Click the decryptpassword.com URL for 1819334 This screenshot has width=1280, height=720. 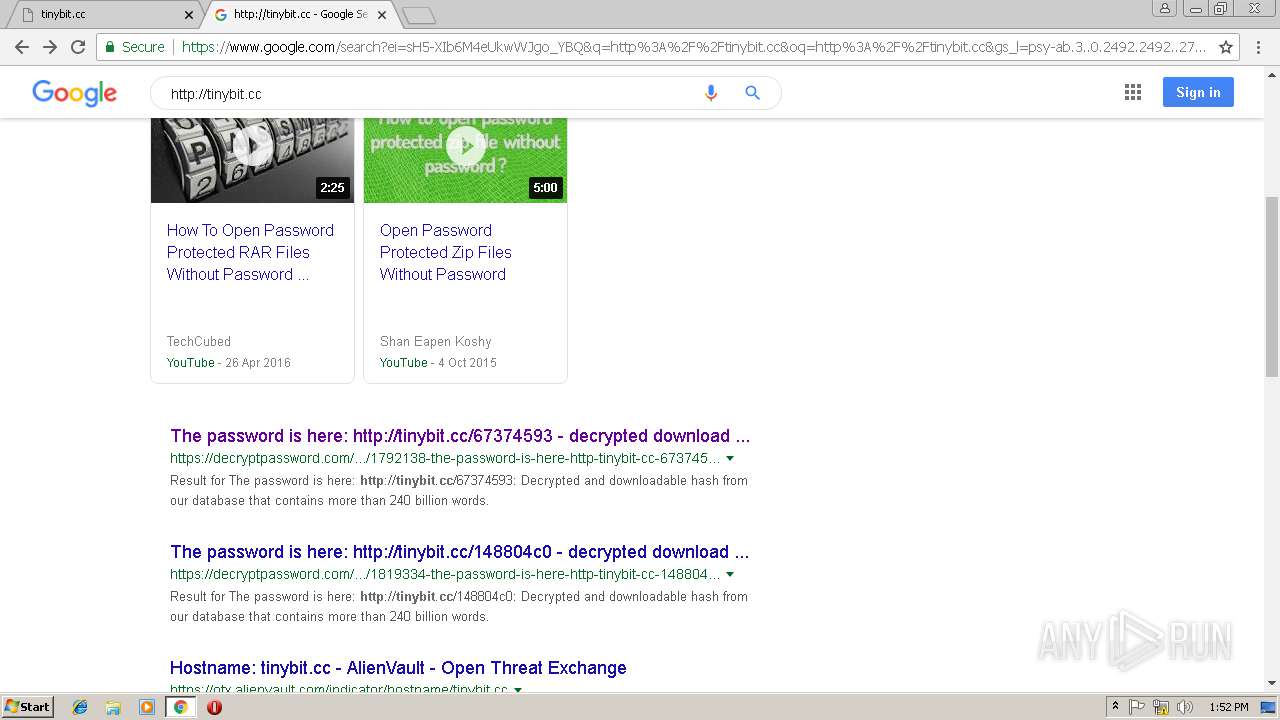[x=445, y=574]
